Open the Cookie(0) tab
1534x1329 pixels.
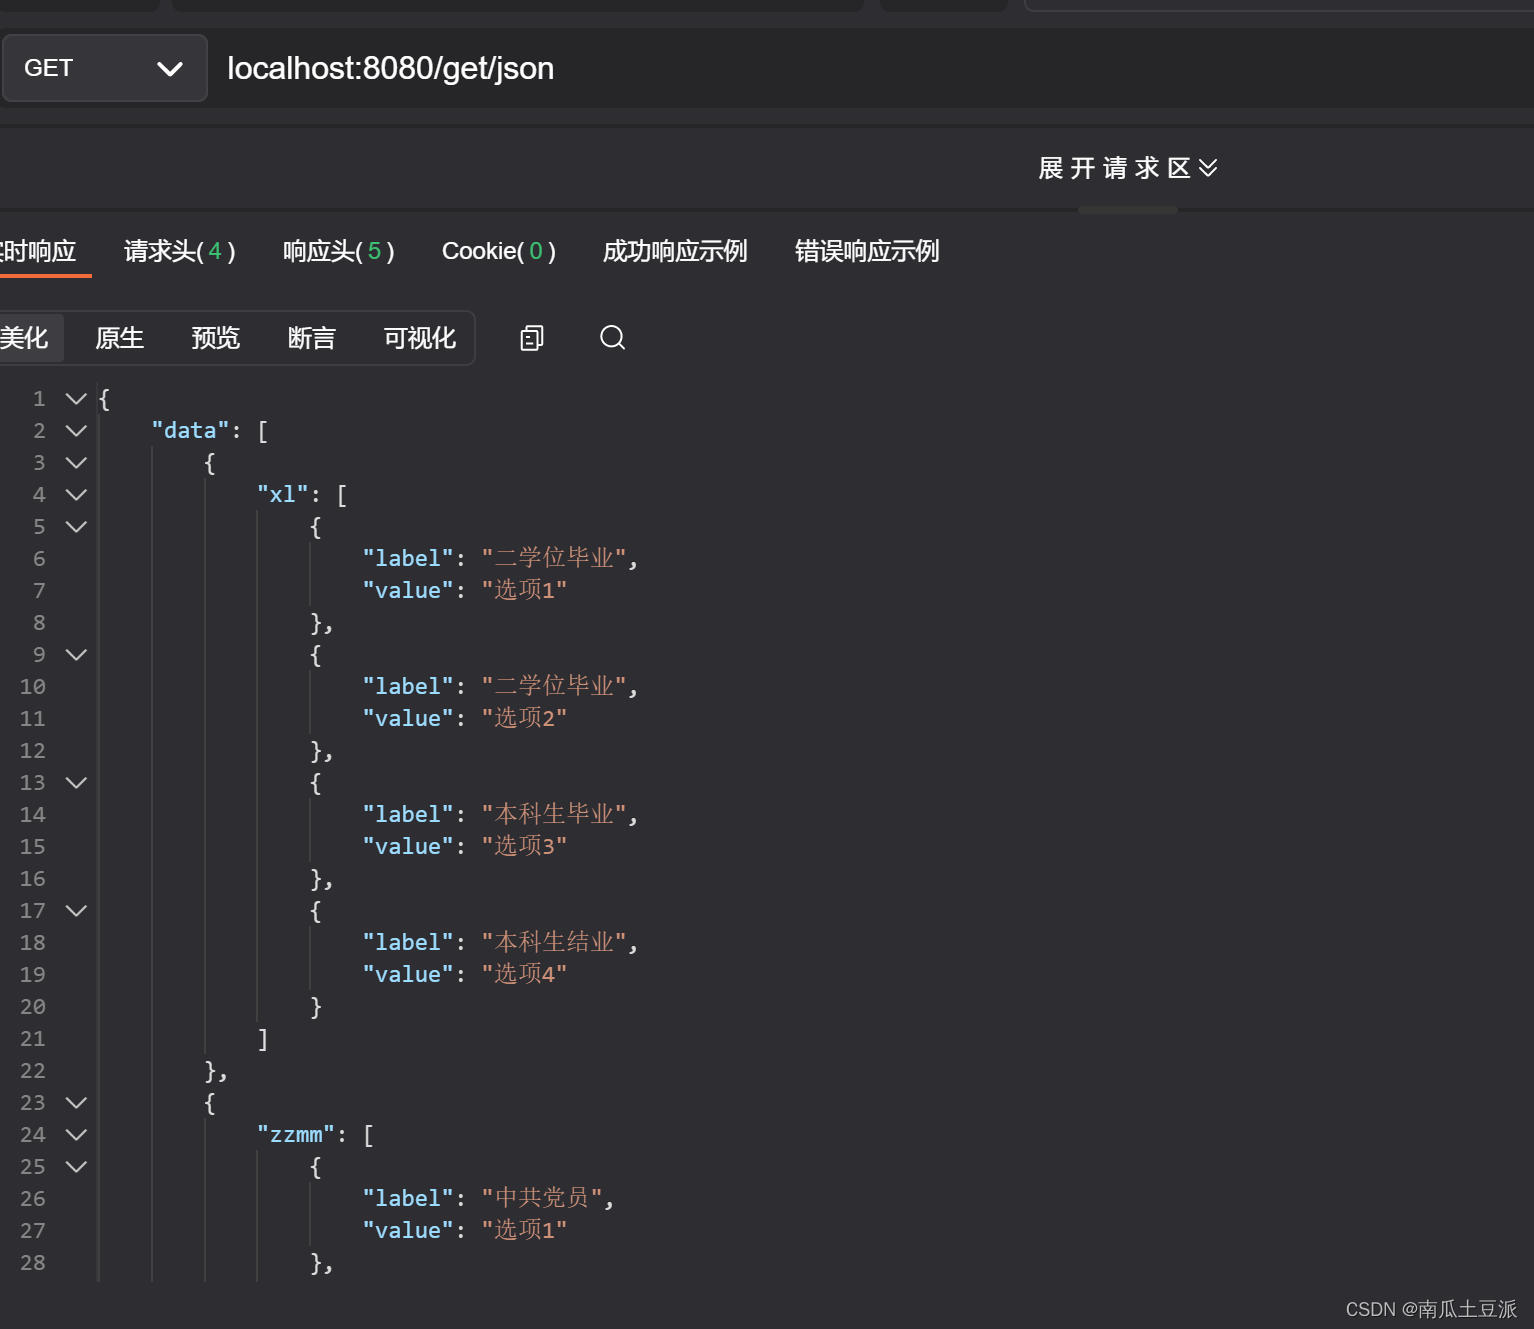(x=499, y=251)
